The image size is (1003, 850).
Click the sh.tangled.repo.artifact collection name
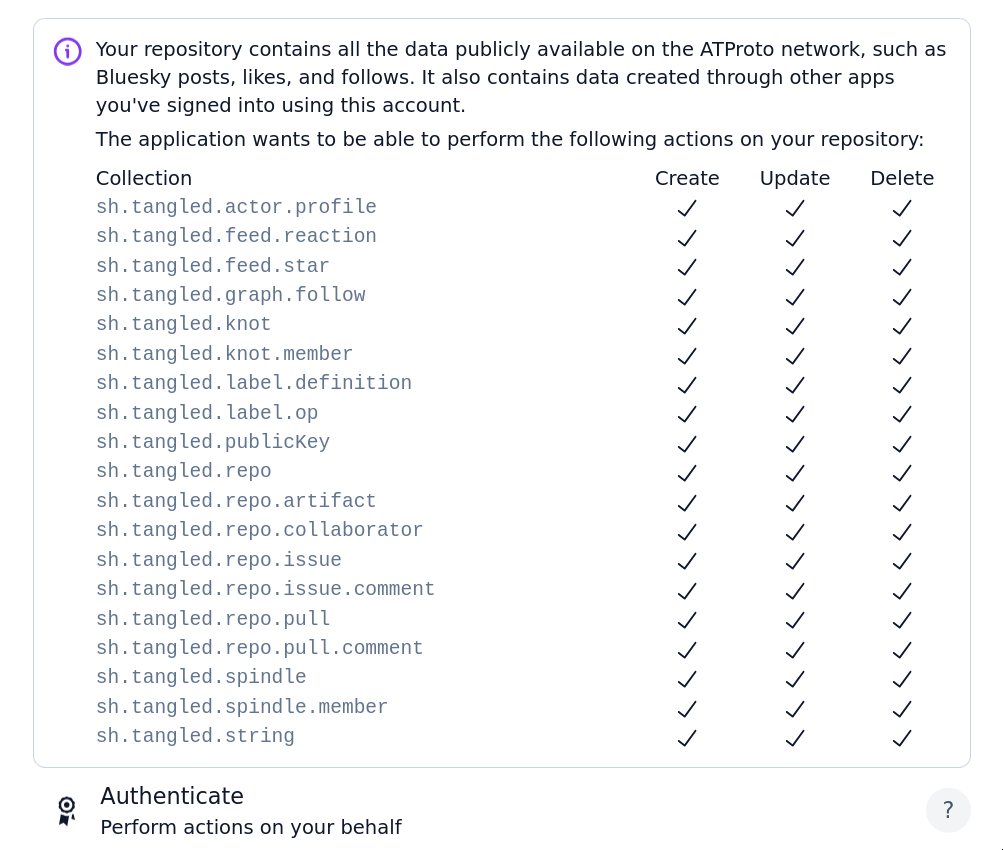pyautogui.click(x=236, y=501)
